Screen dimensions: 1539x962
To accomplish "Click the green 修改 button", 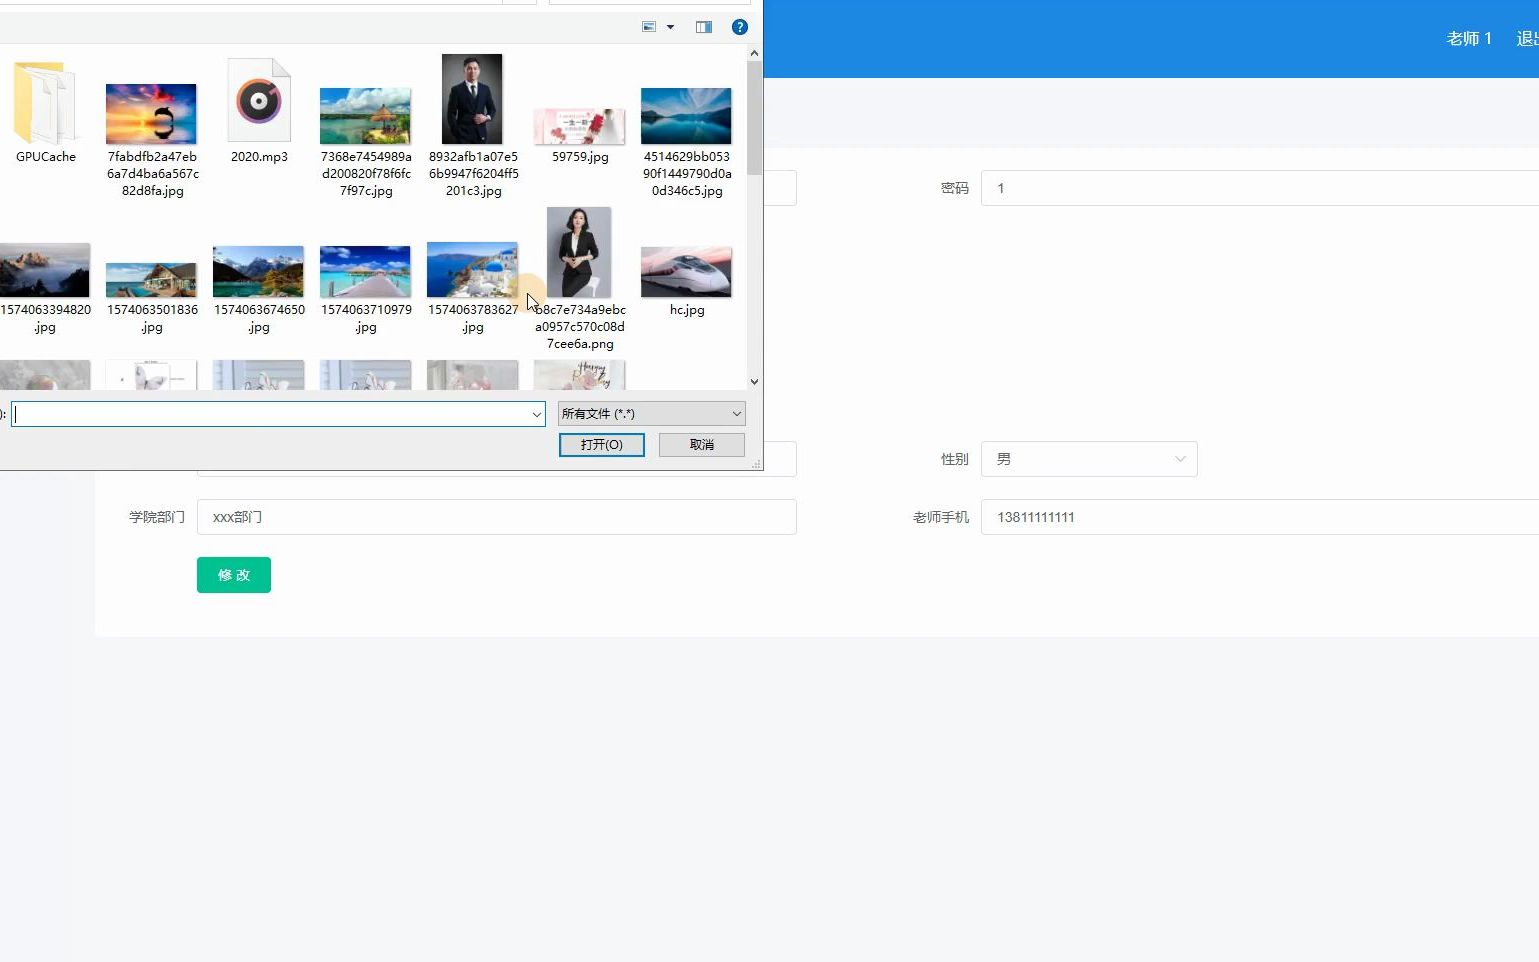I will tap(234, 575).
